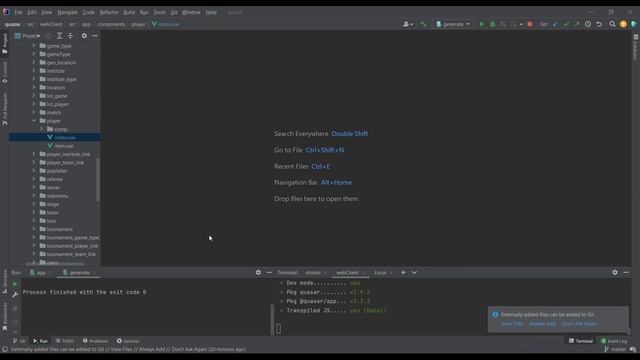
Task: Run the generate configuration with the play icon
Action: (x=482, y=24)
